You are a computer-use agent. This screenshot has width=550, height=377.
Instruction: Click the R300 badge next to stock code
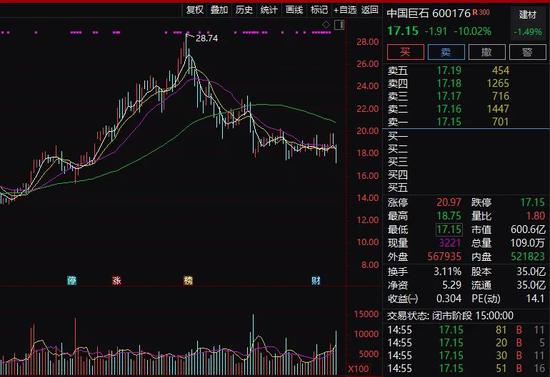[481, 12]
